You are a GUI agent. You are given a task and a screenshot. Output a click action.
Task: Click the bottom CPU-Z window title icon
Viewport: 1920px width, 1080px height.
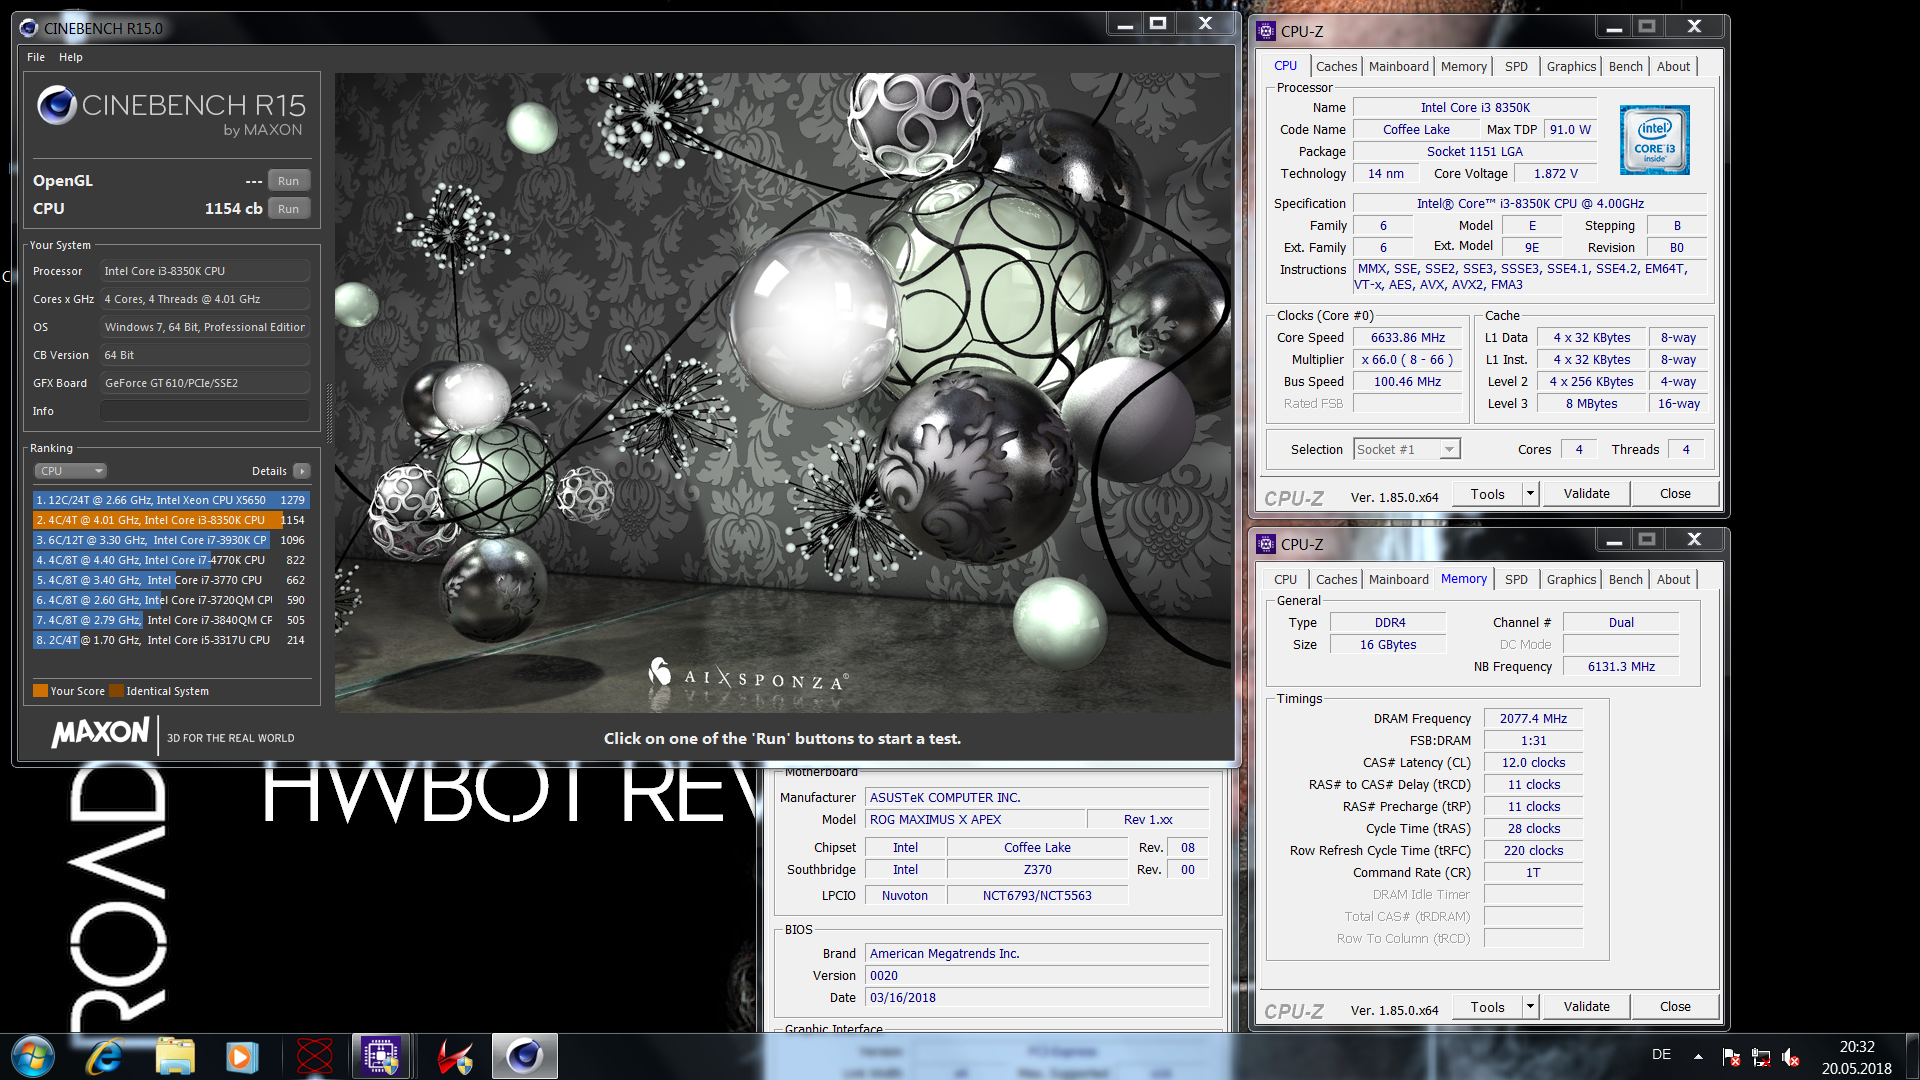[x=1266, y=543]
